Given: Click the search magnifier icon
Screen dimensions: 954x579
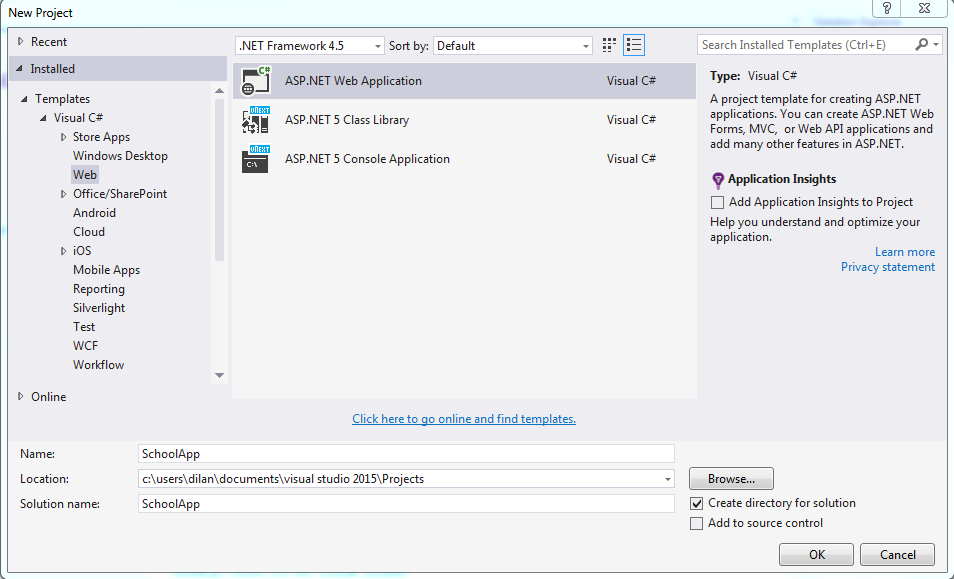Looking at the screenshot, I should [922, 44].
